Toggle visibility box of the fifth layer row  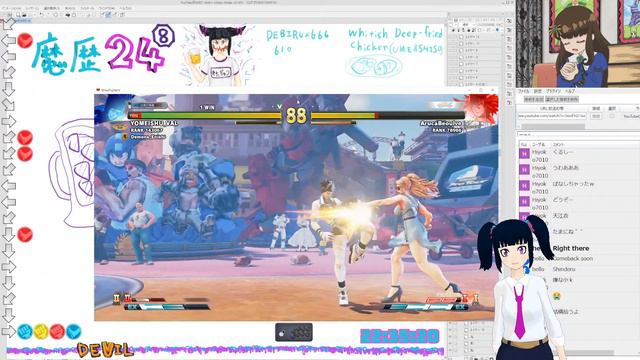(x=461, y=64)
